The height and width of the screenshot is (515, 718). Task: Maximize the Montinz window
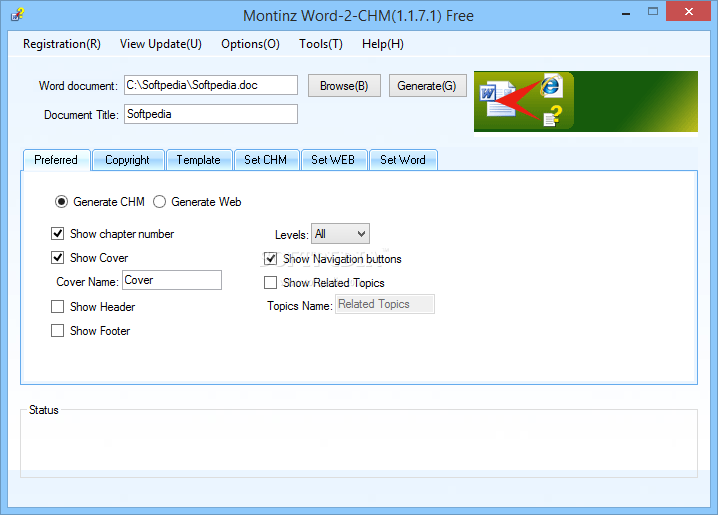point(653,11)
